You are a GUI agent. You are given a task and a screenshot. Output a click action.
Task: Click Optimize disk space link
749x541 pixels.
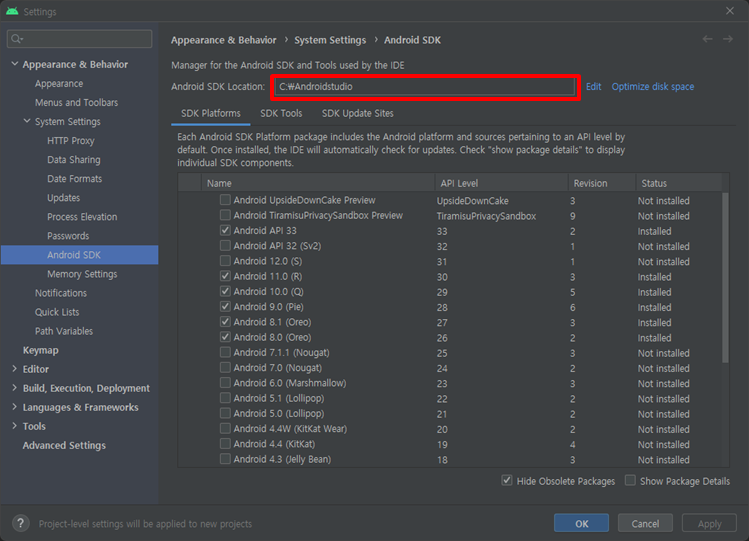tap(653, 86)
